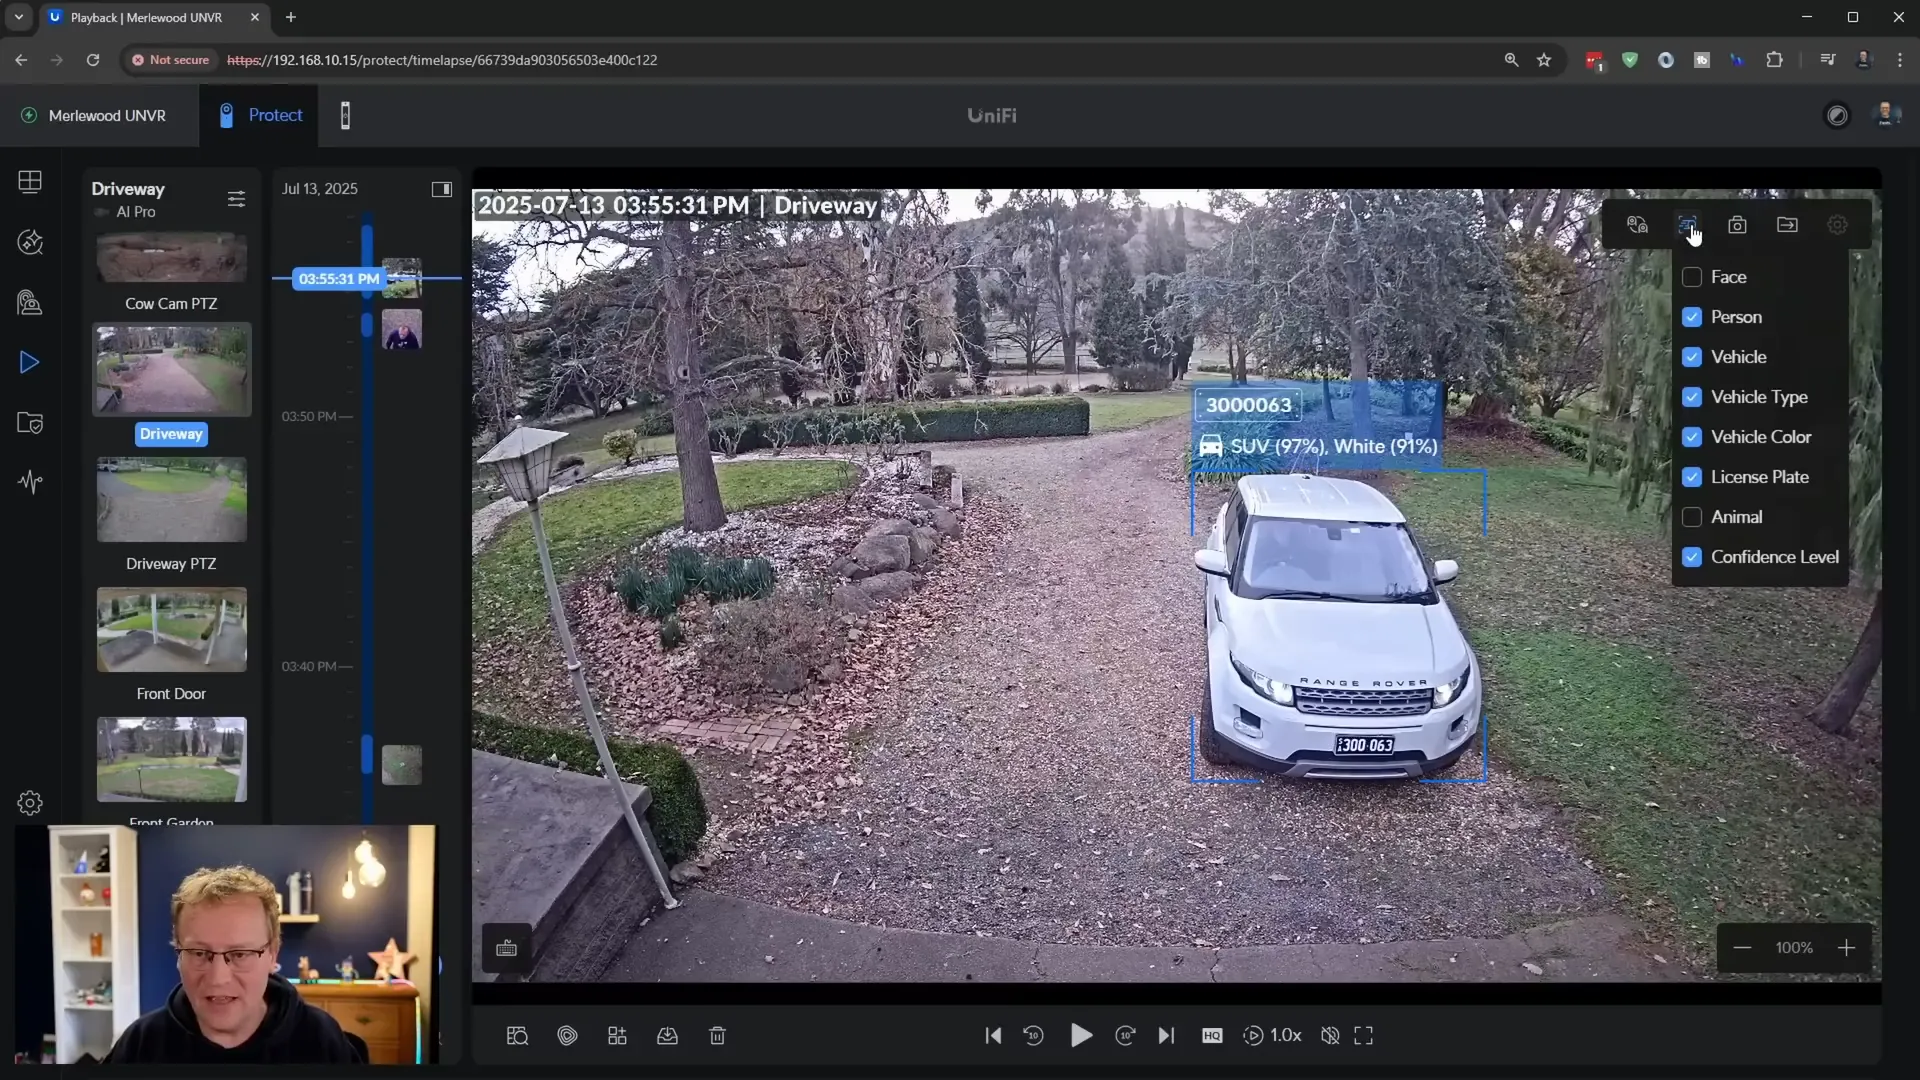Viewport: 1920px width, 1080px height.
Task: Select the Front Door camera thumbnail
Action: click(x=171, y=629)
